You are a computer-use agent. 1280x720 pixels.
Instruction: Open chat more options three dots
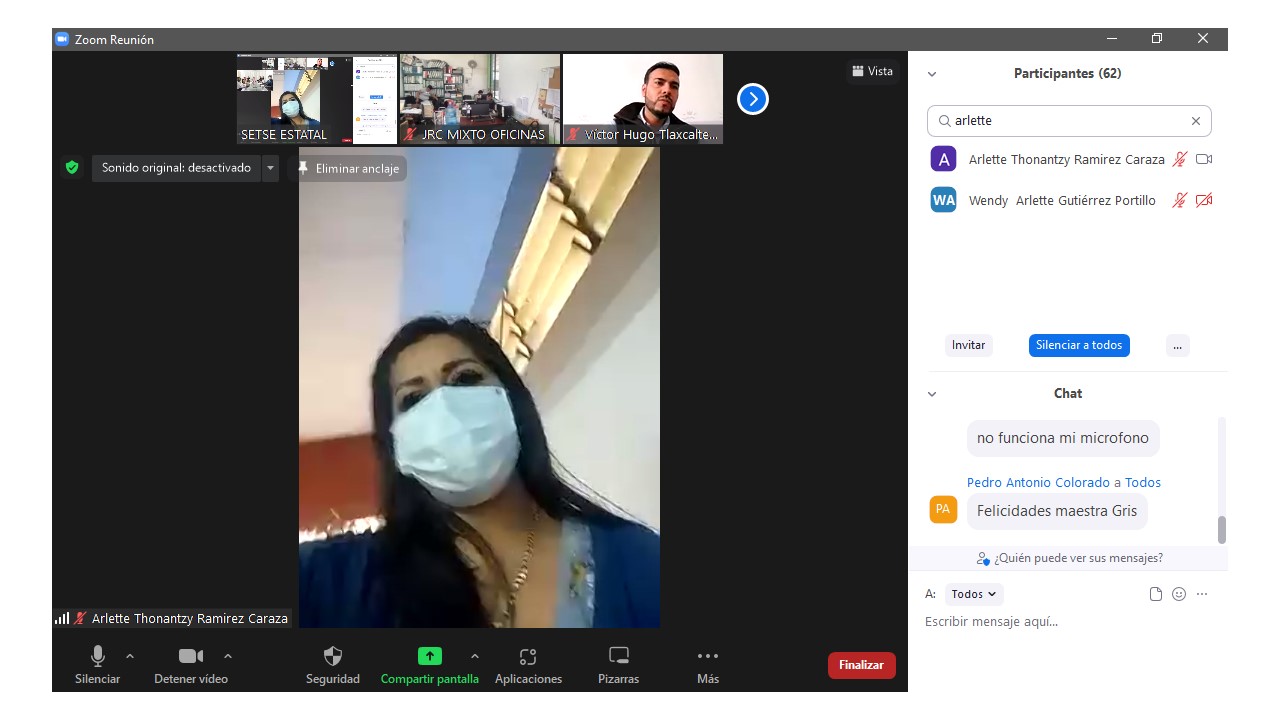click(x=1202, y=594)
